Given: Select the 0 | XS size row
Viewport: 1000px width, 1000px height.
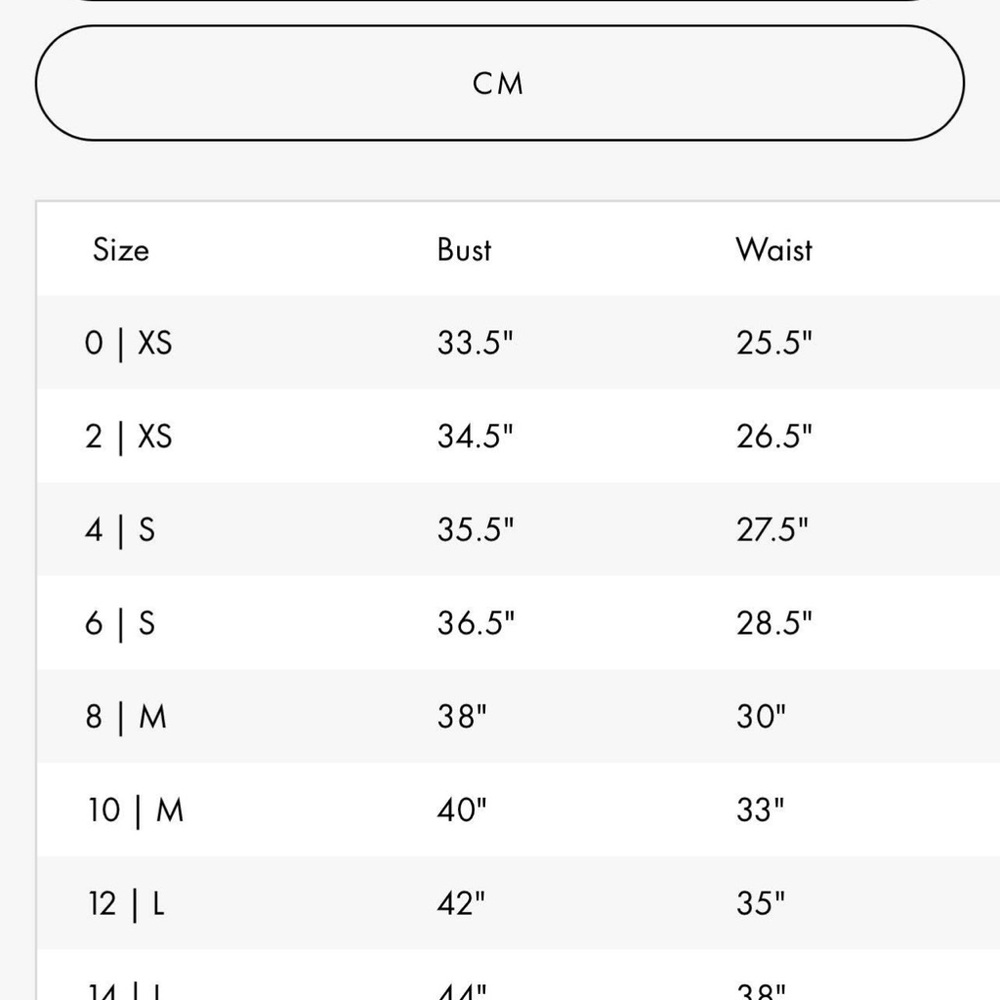Looking at the screenshot, I should point(518,342).
